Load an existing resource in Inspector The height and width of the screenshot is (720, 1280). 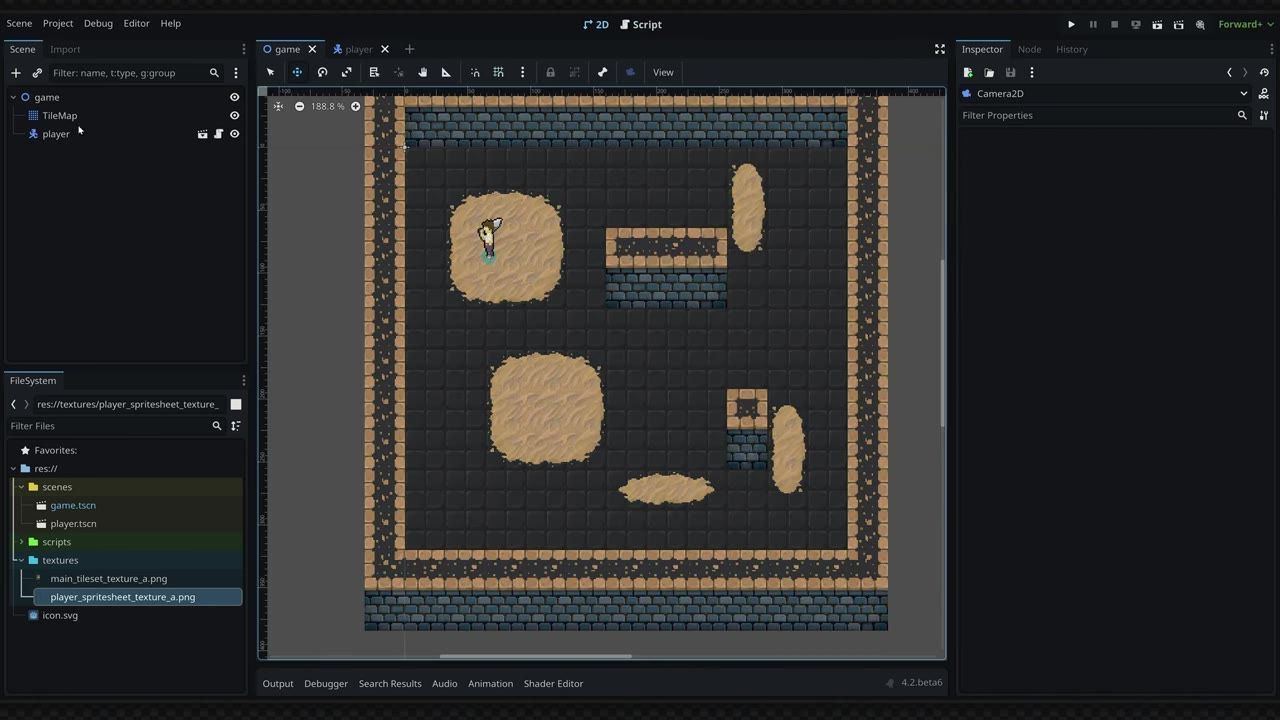coord(989,72)
